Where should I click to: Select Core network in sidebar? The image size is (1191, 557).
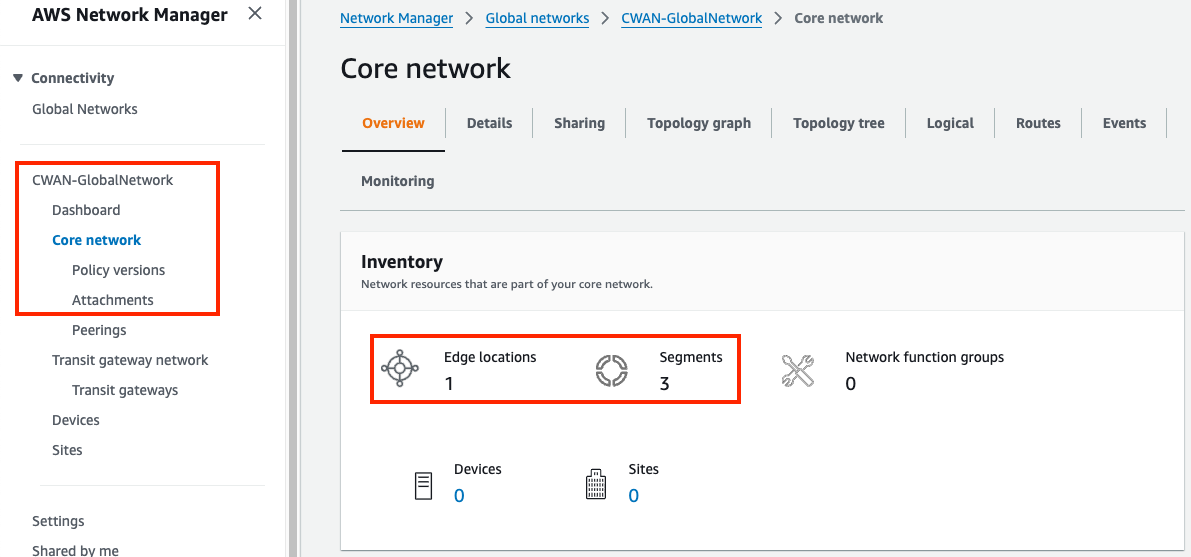click(x=96, y=240)
